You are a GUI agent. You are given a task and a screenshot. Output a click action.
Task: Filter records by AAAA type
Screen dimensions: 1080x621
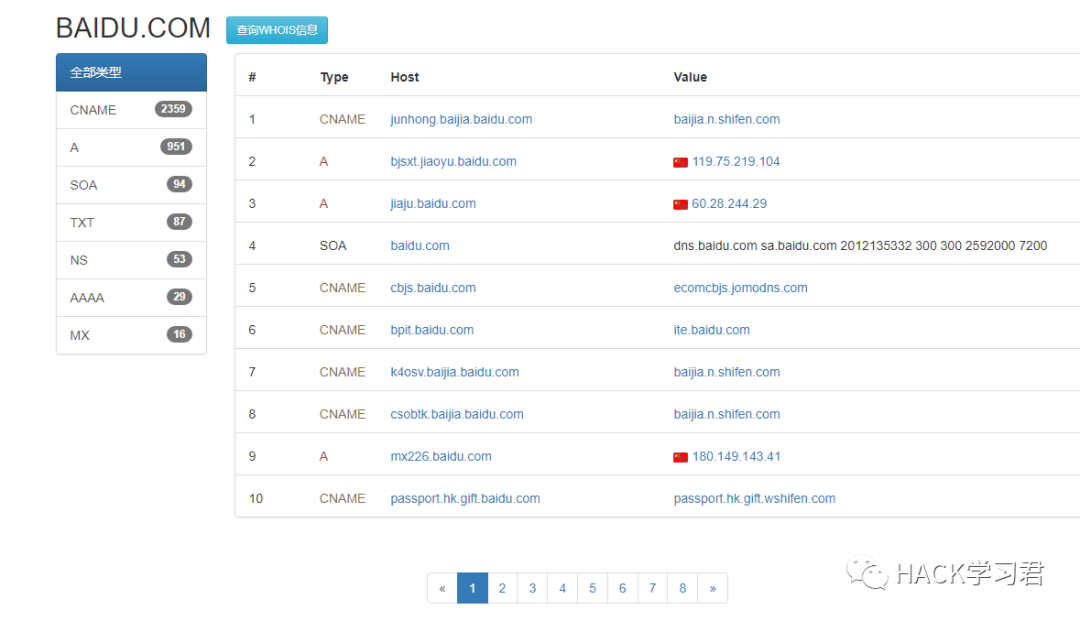[x=132, y=297]
